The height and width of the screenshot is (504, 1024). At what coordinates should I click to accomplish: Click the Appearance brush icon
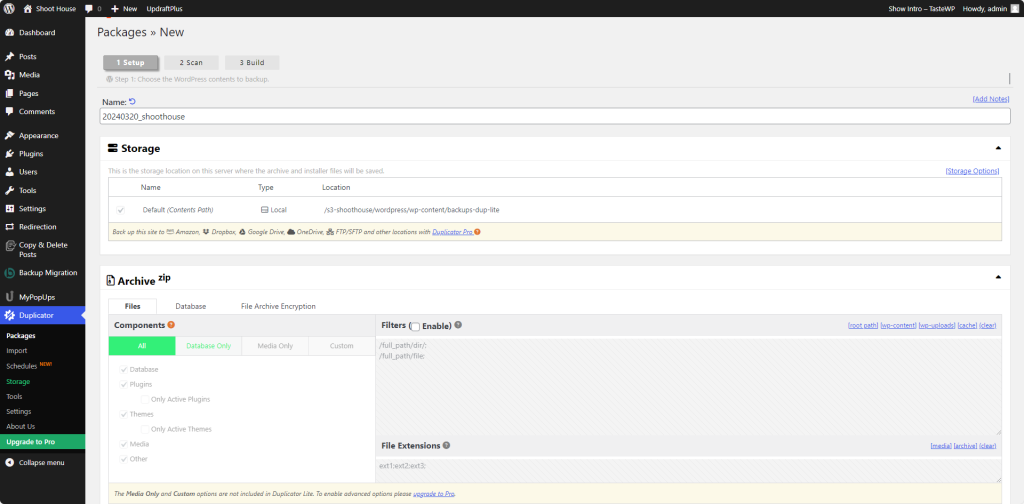[10, 136]
